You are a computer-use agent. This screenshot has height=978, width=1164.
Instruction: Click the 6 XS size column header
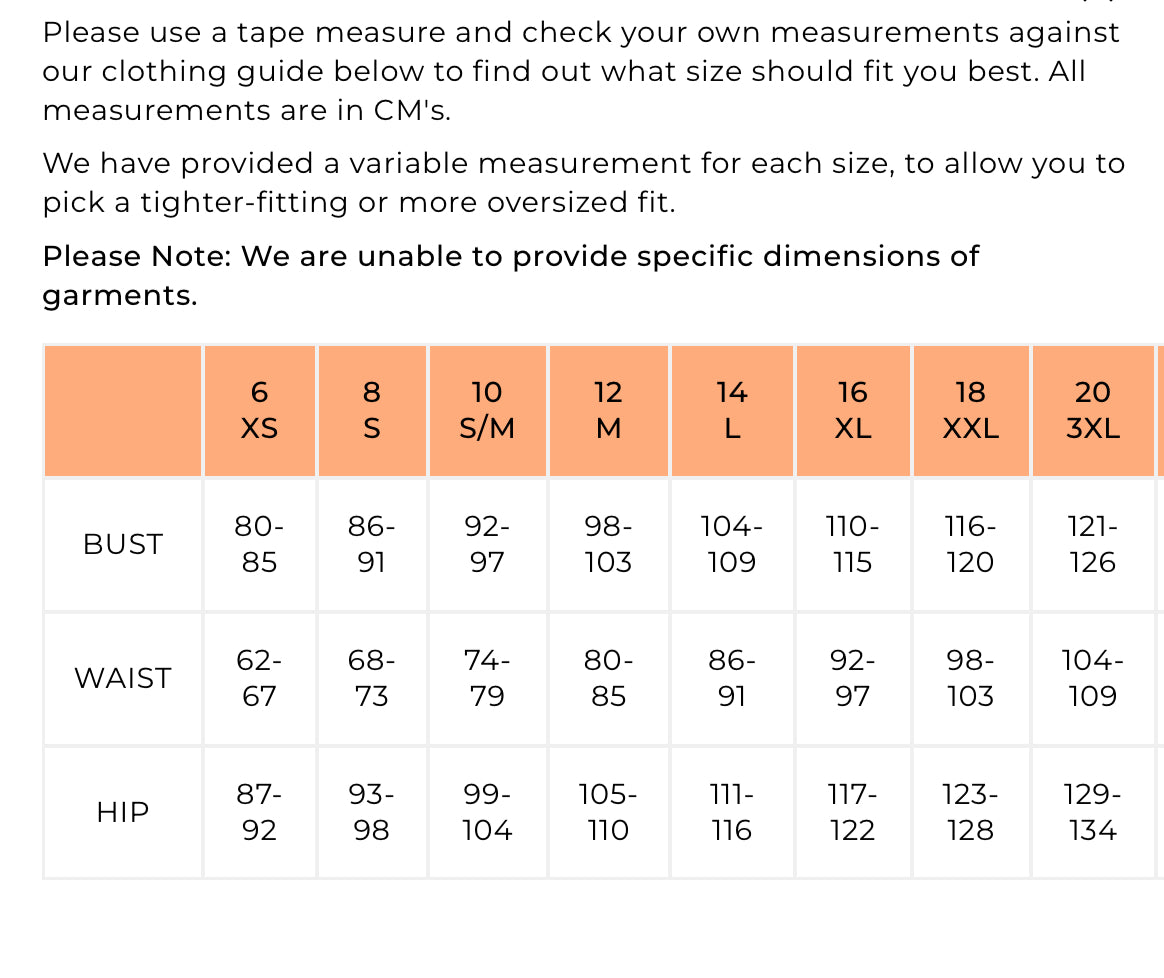point(259,410)
